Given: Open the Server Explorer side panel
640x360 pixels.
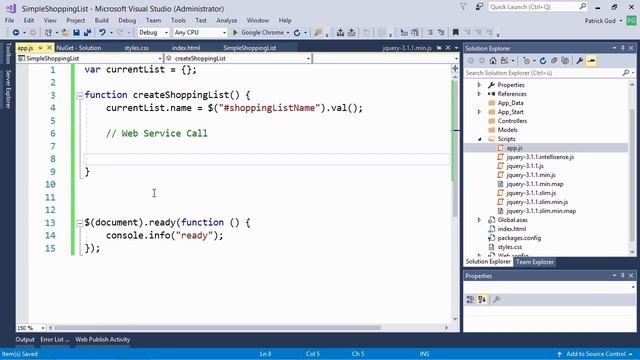Looking at the screenshot, I should [8, 89].
